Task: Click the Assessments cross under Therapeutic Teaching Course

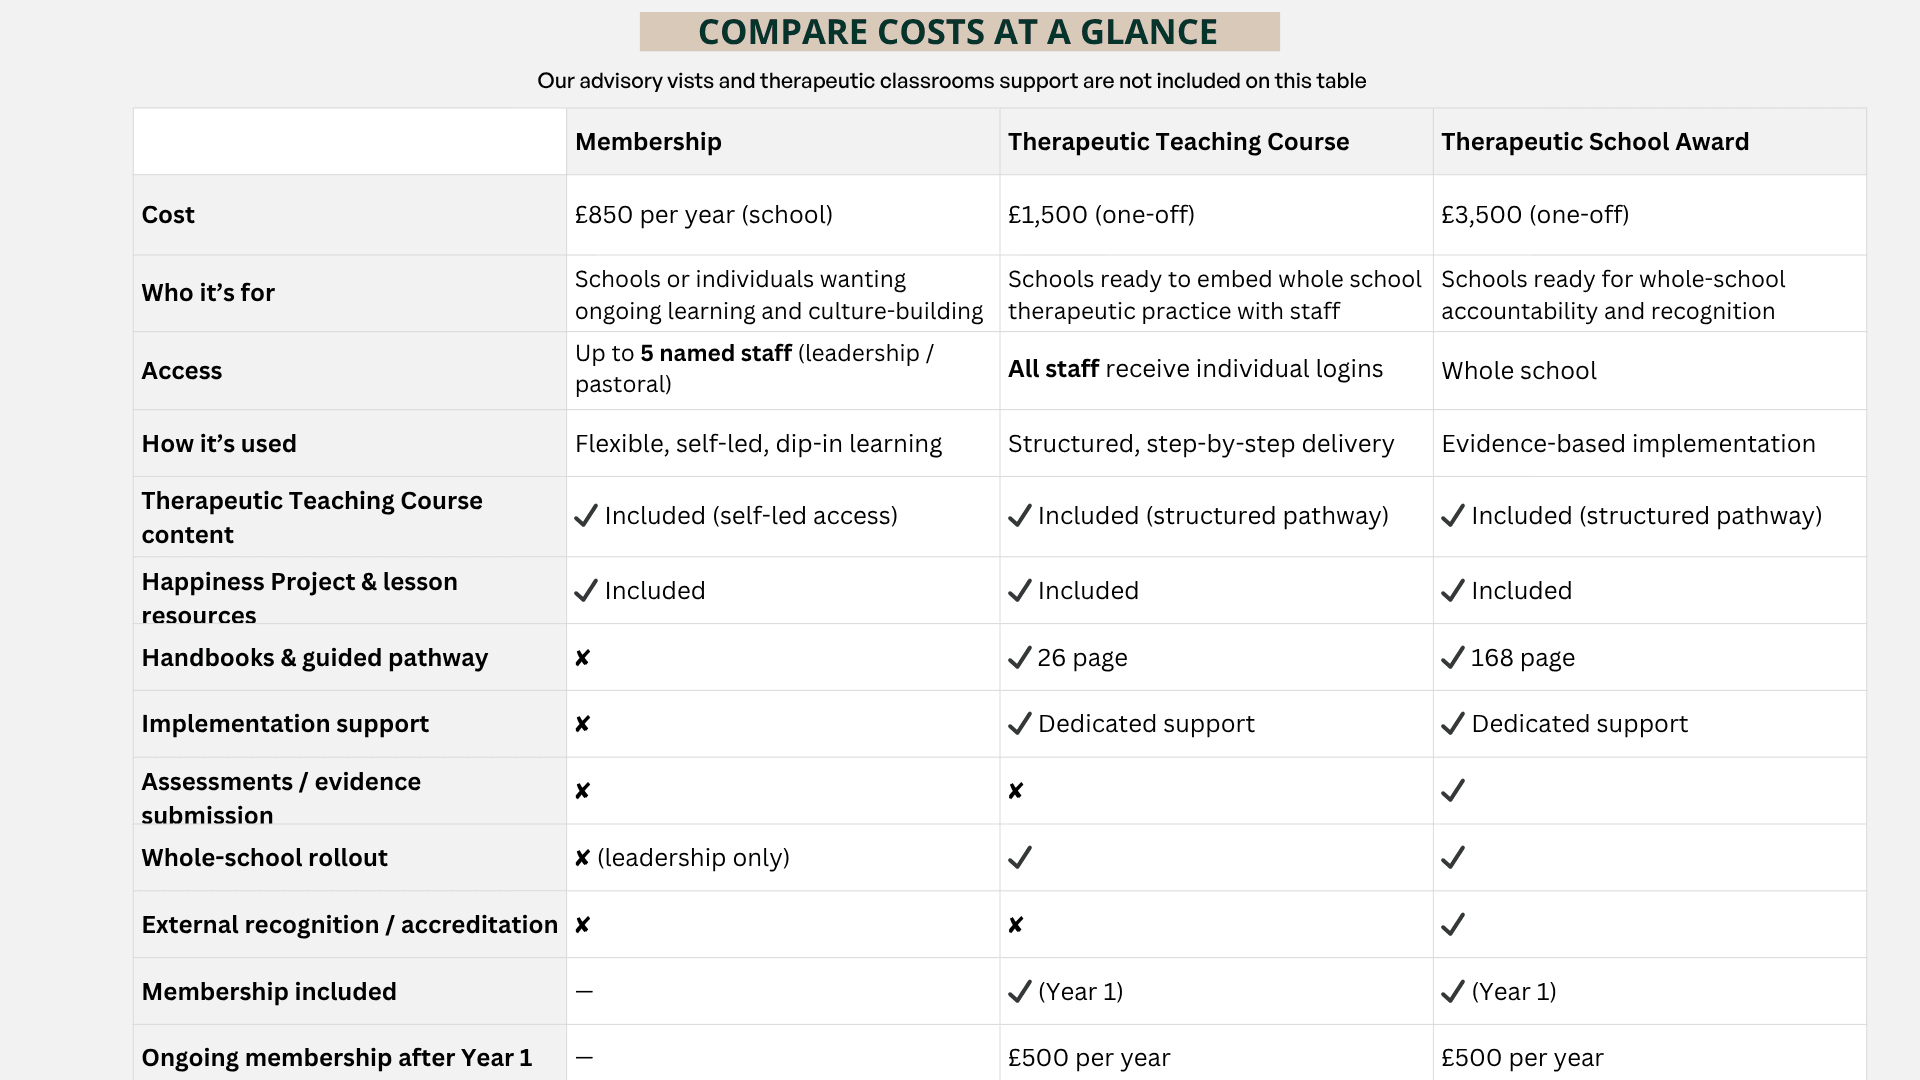Action: (x=1016, y=791)
